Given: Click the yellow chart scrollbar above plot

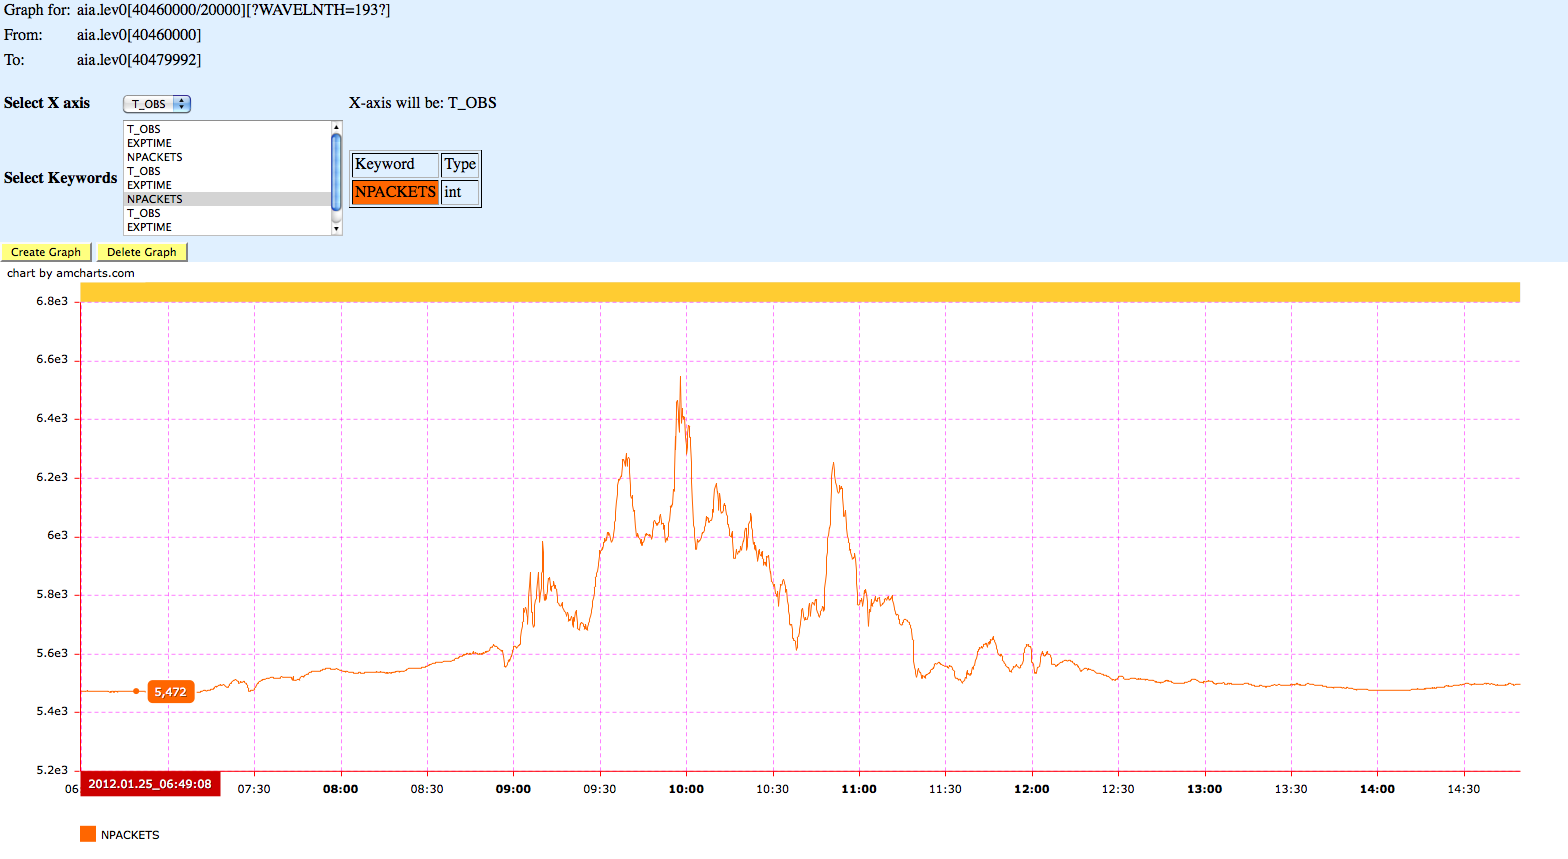Looking at the screenshot, I should pos(800,292).
